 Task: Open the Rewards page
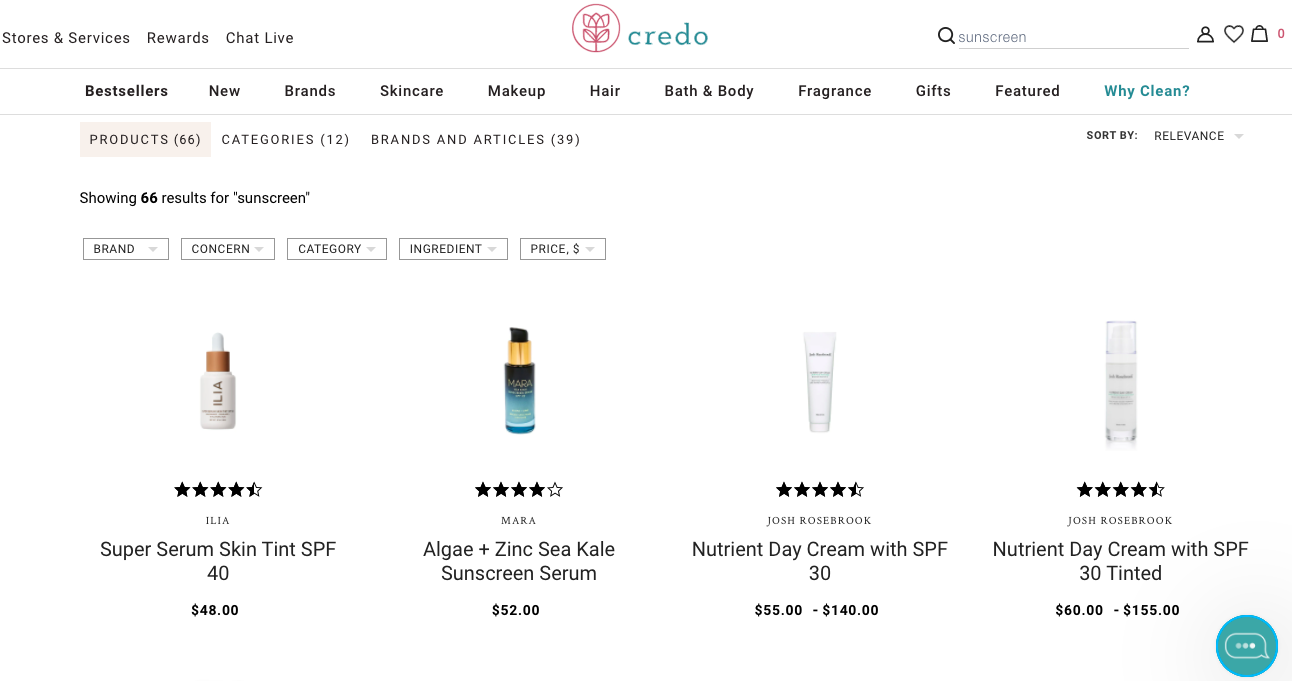[178, 38]
